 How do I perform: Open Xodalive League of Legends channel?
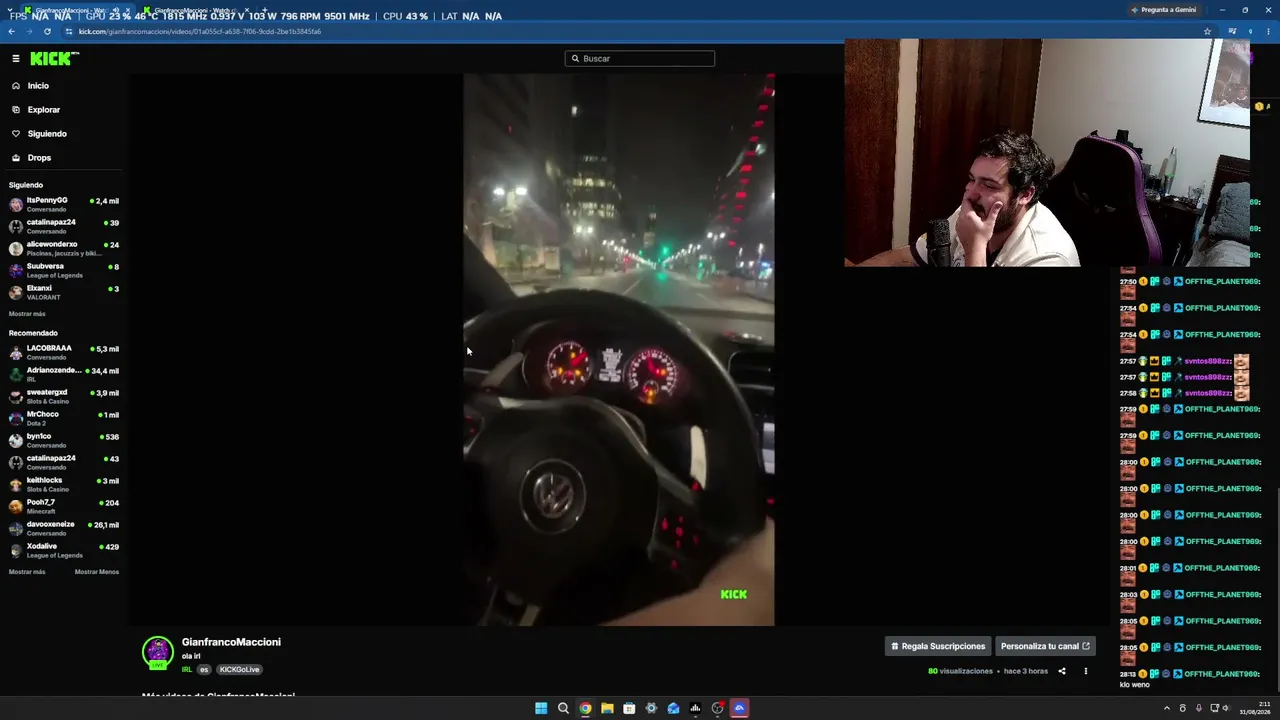tap(64, 550)
